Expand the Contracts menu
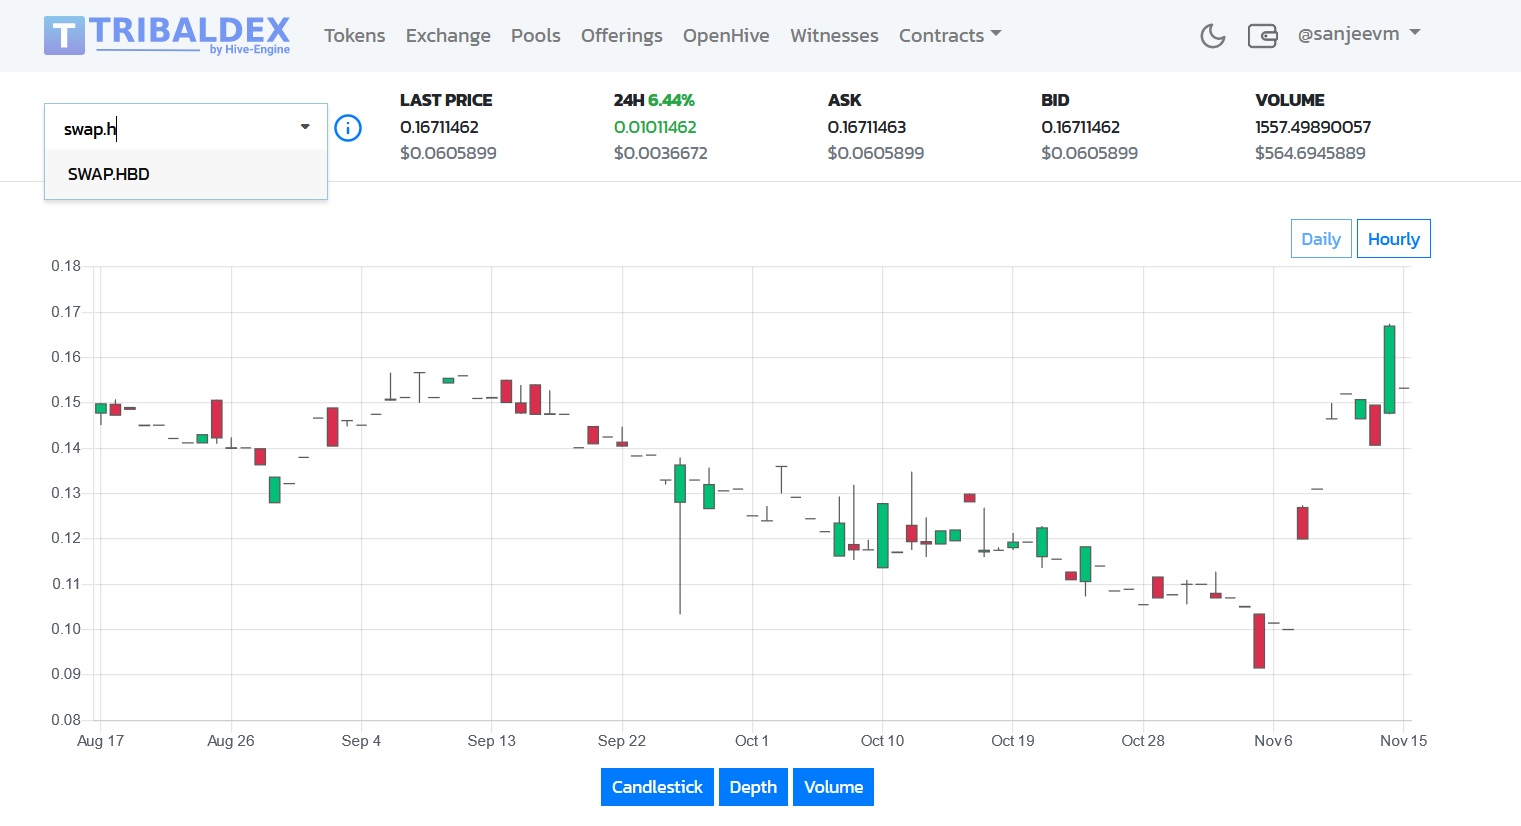Image resolution: width=1521 pixels, height=826 pixels. [x=950, y=35]
